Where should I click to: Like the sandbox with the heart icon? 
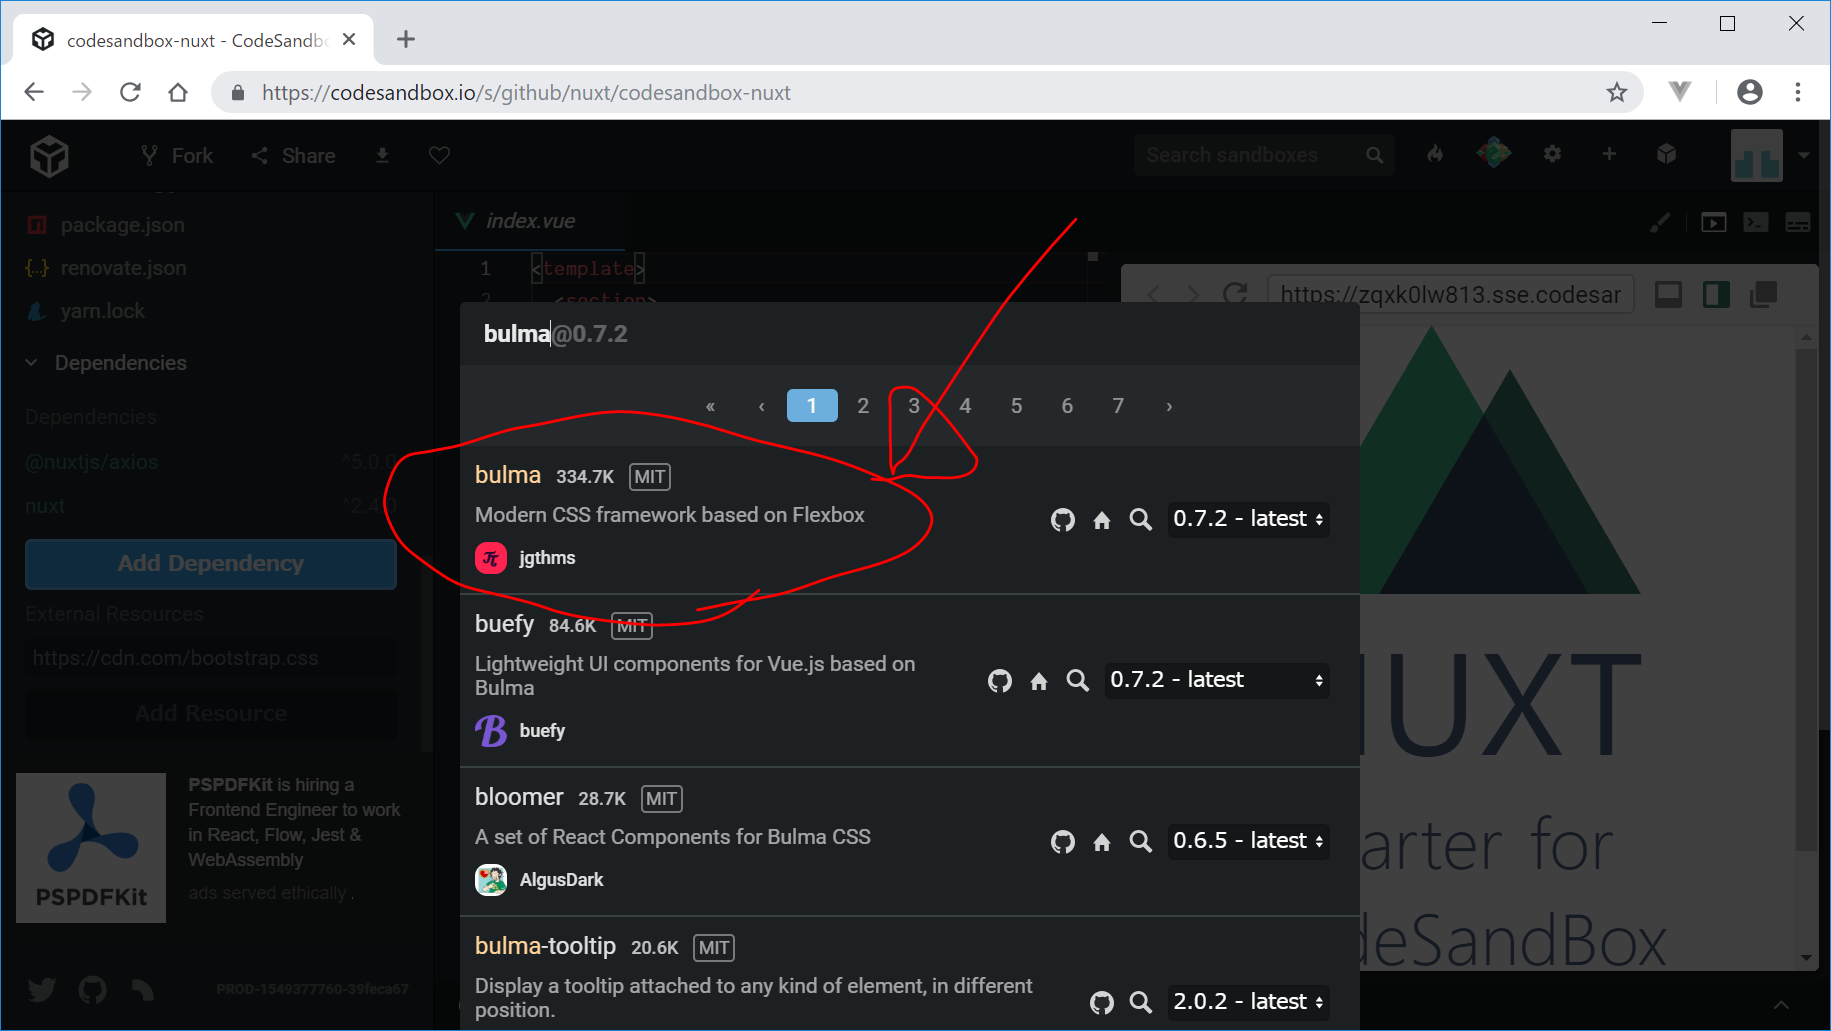[439, 156]
